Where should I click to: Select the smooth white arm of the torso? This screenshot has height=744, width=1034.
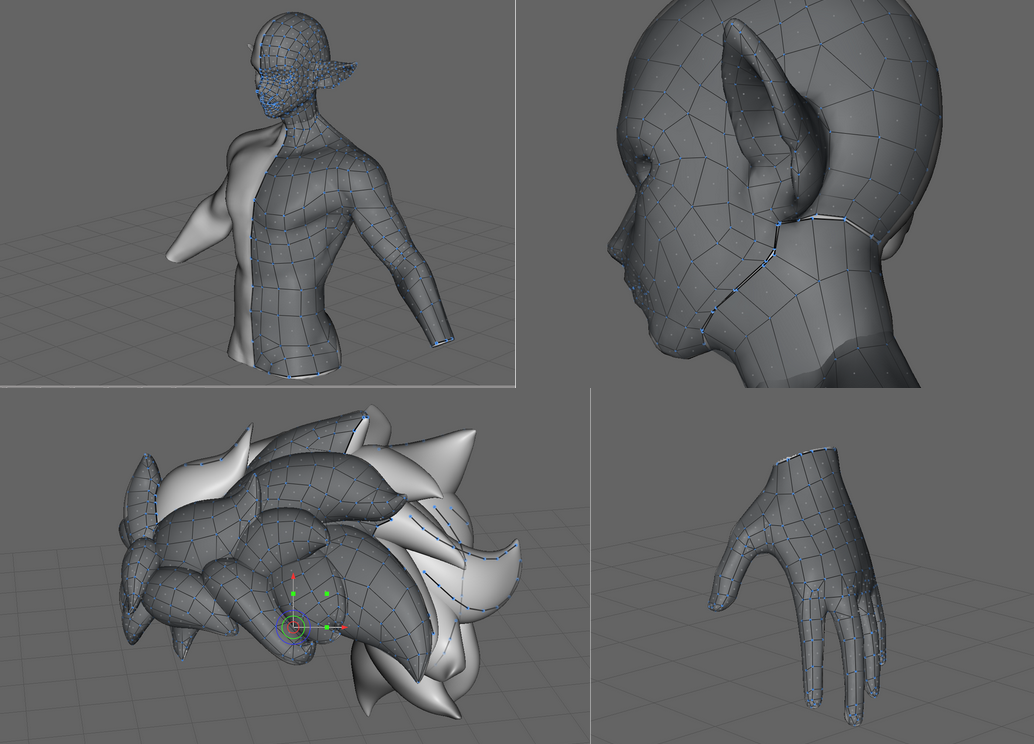(198, 232)
